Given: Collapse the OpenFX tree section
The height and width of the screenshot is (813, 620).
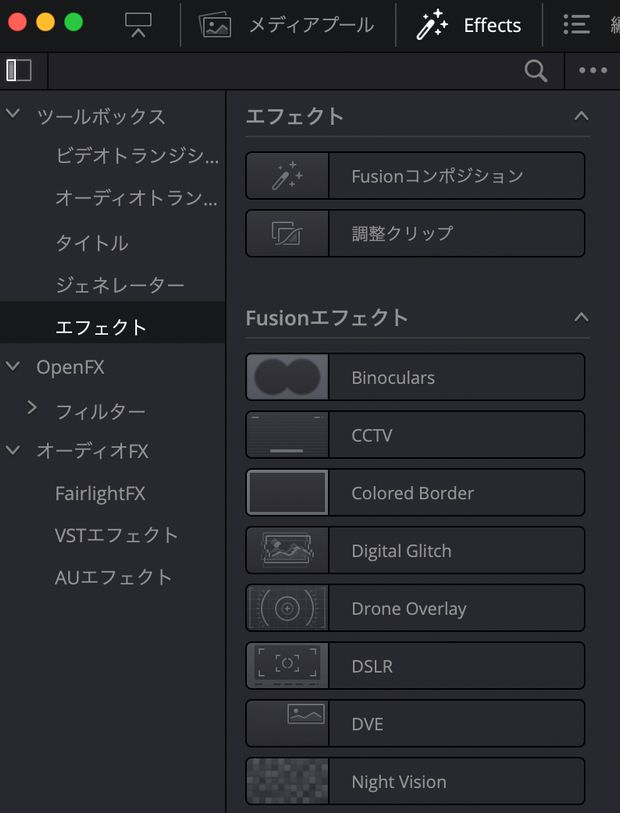Looking at the screenshot, I should click(x=13, y=366).
